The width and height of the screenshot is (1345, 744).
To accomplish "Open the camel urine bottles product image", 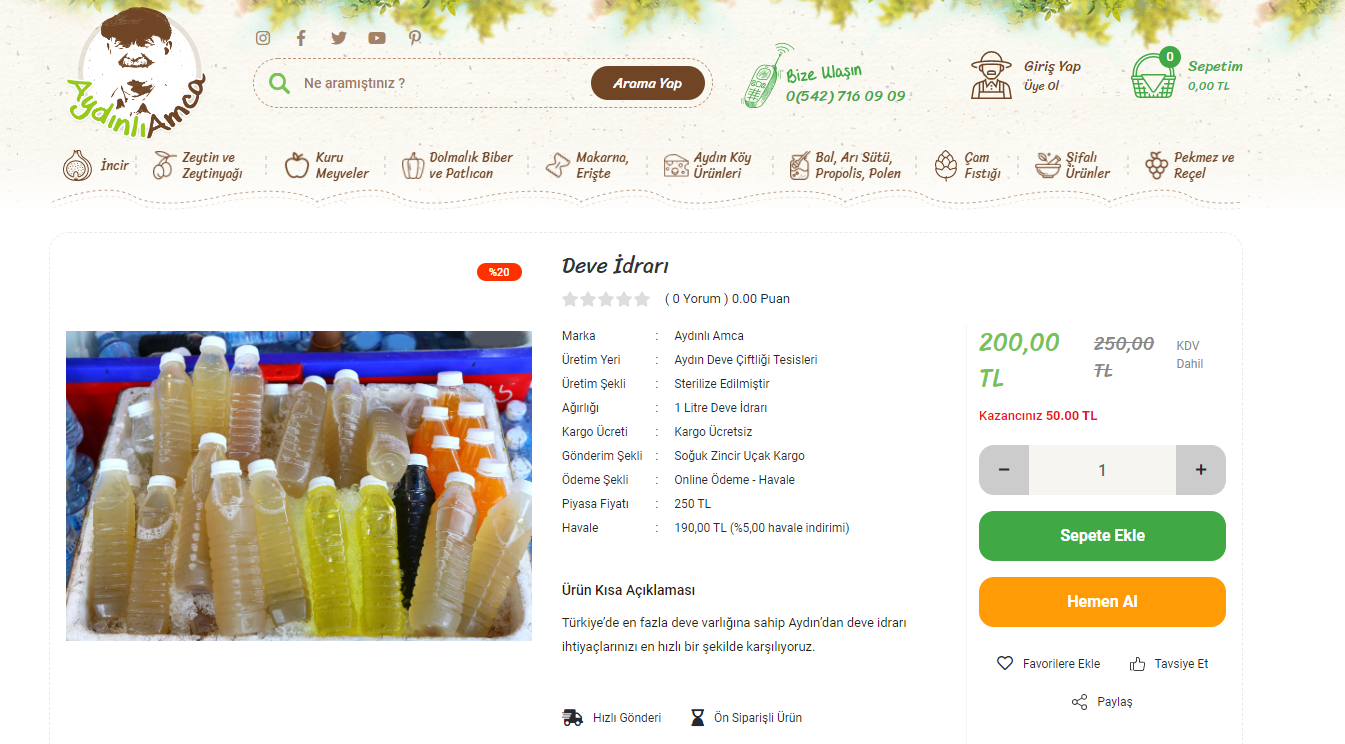I will coord(299,486).
